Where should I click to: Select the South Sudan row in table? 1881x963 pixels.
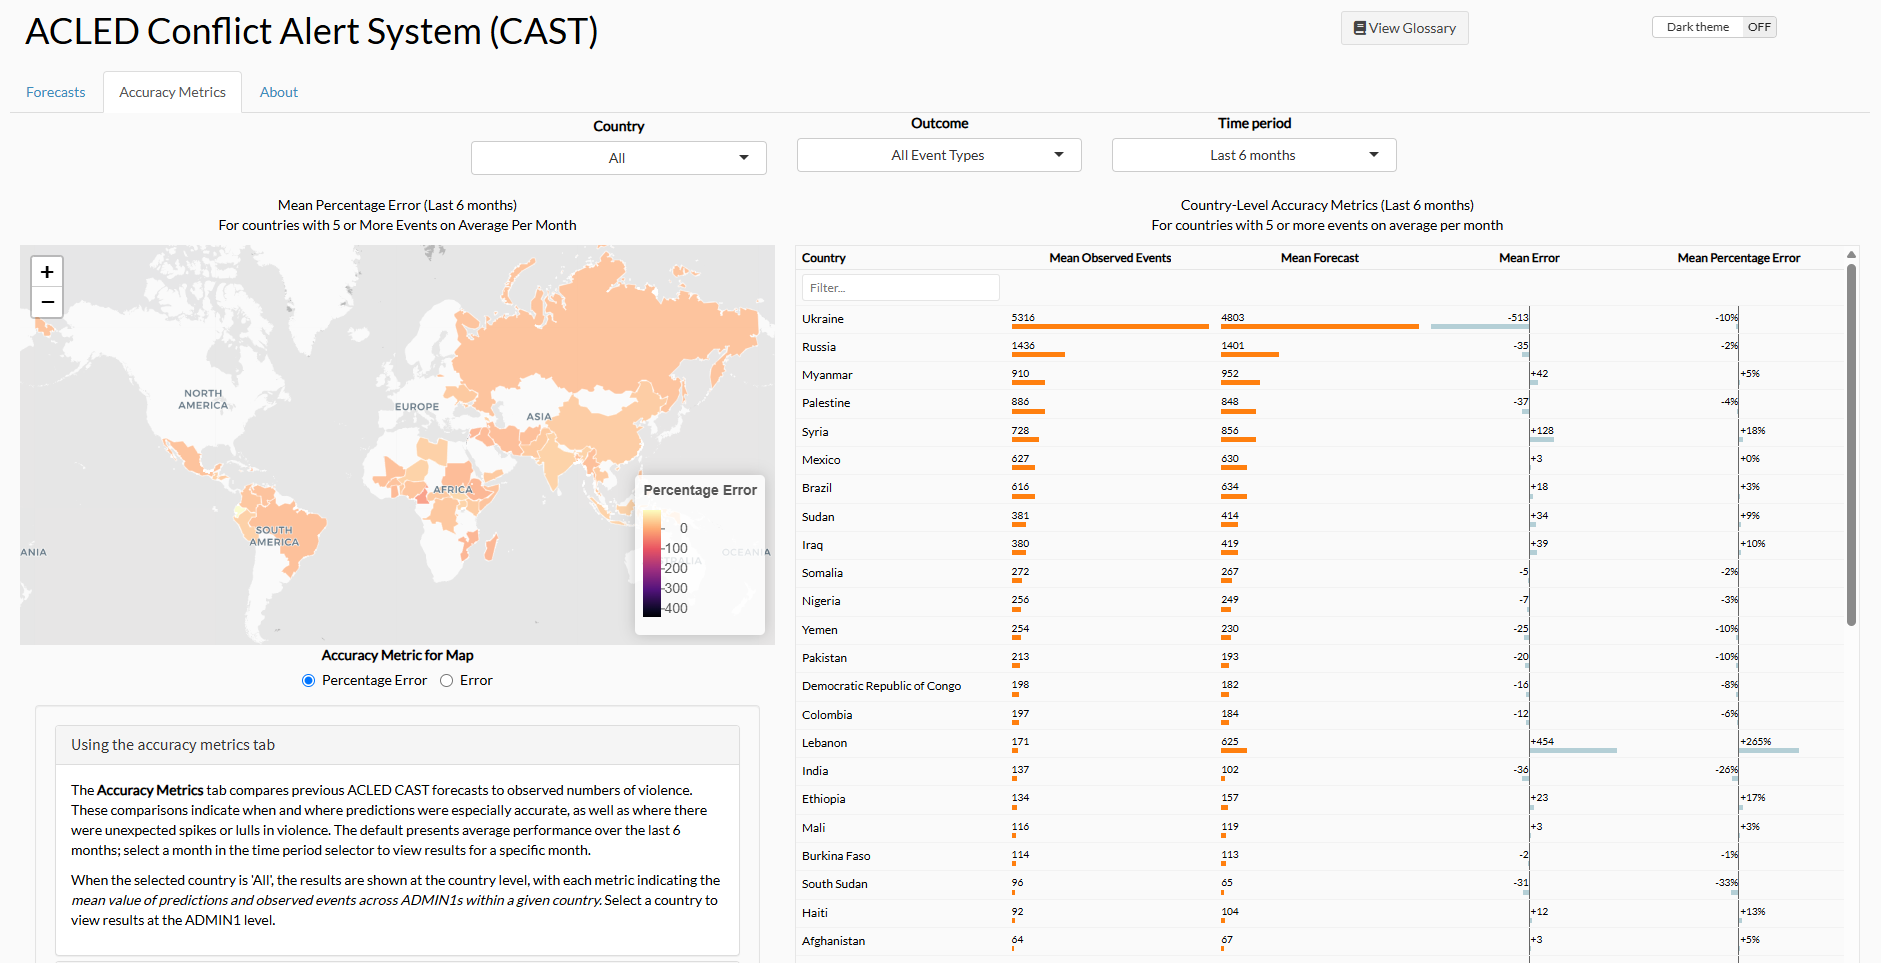[x=1320, y=884]
